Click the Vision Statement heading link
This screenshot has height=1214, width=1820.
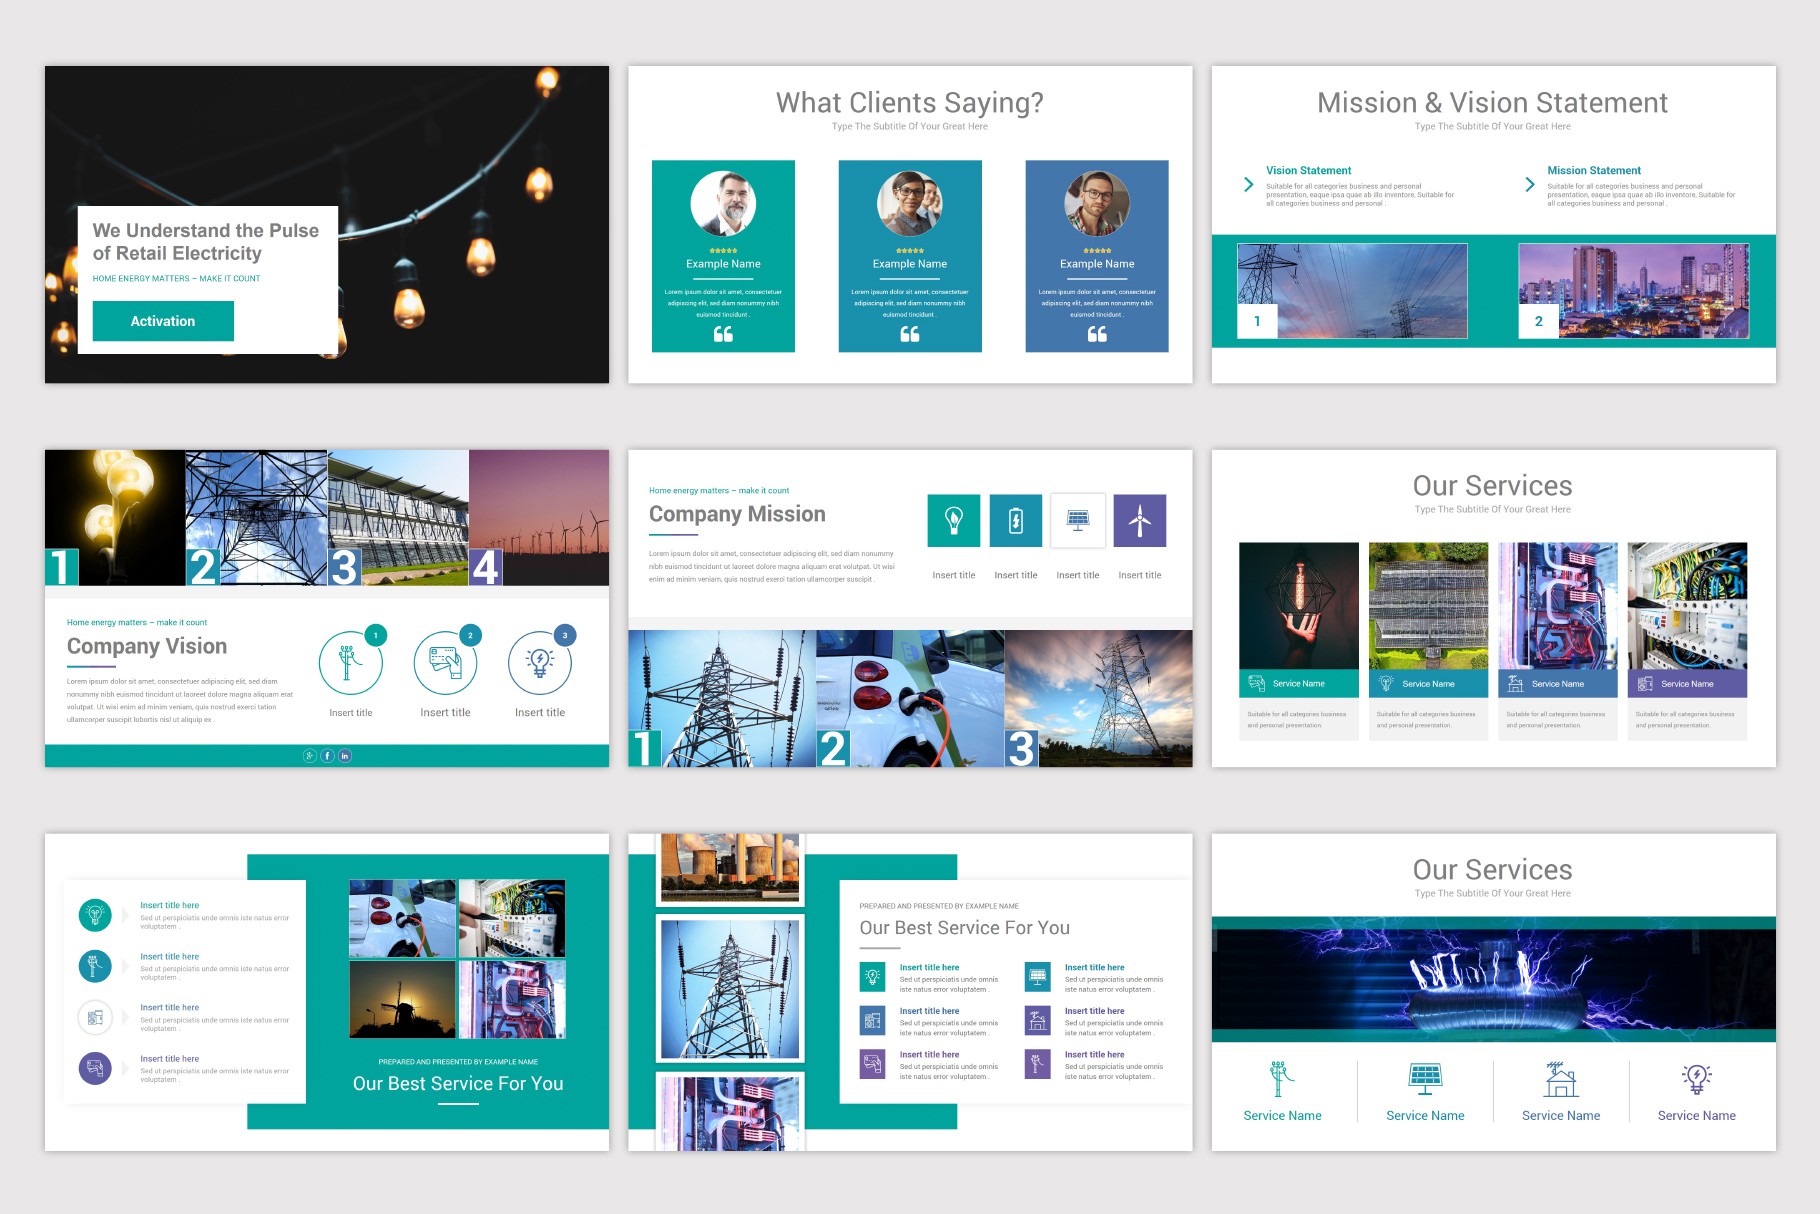1308,171
